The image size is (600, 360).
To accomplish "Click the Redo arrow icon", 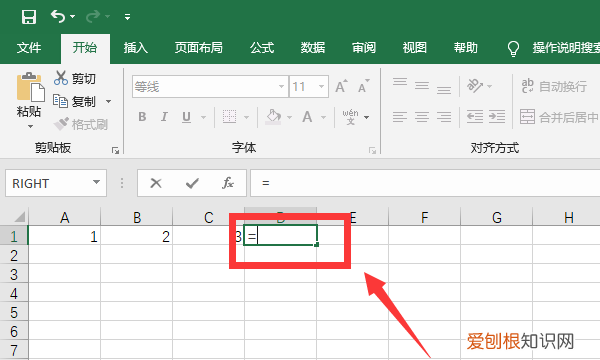I will coord(93,16).
